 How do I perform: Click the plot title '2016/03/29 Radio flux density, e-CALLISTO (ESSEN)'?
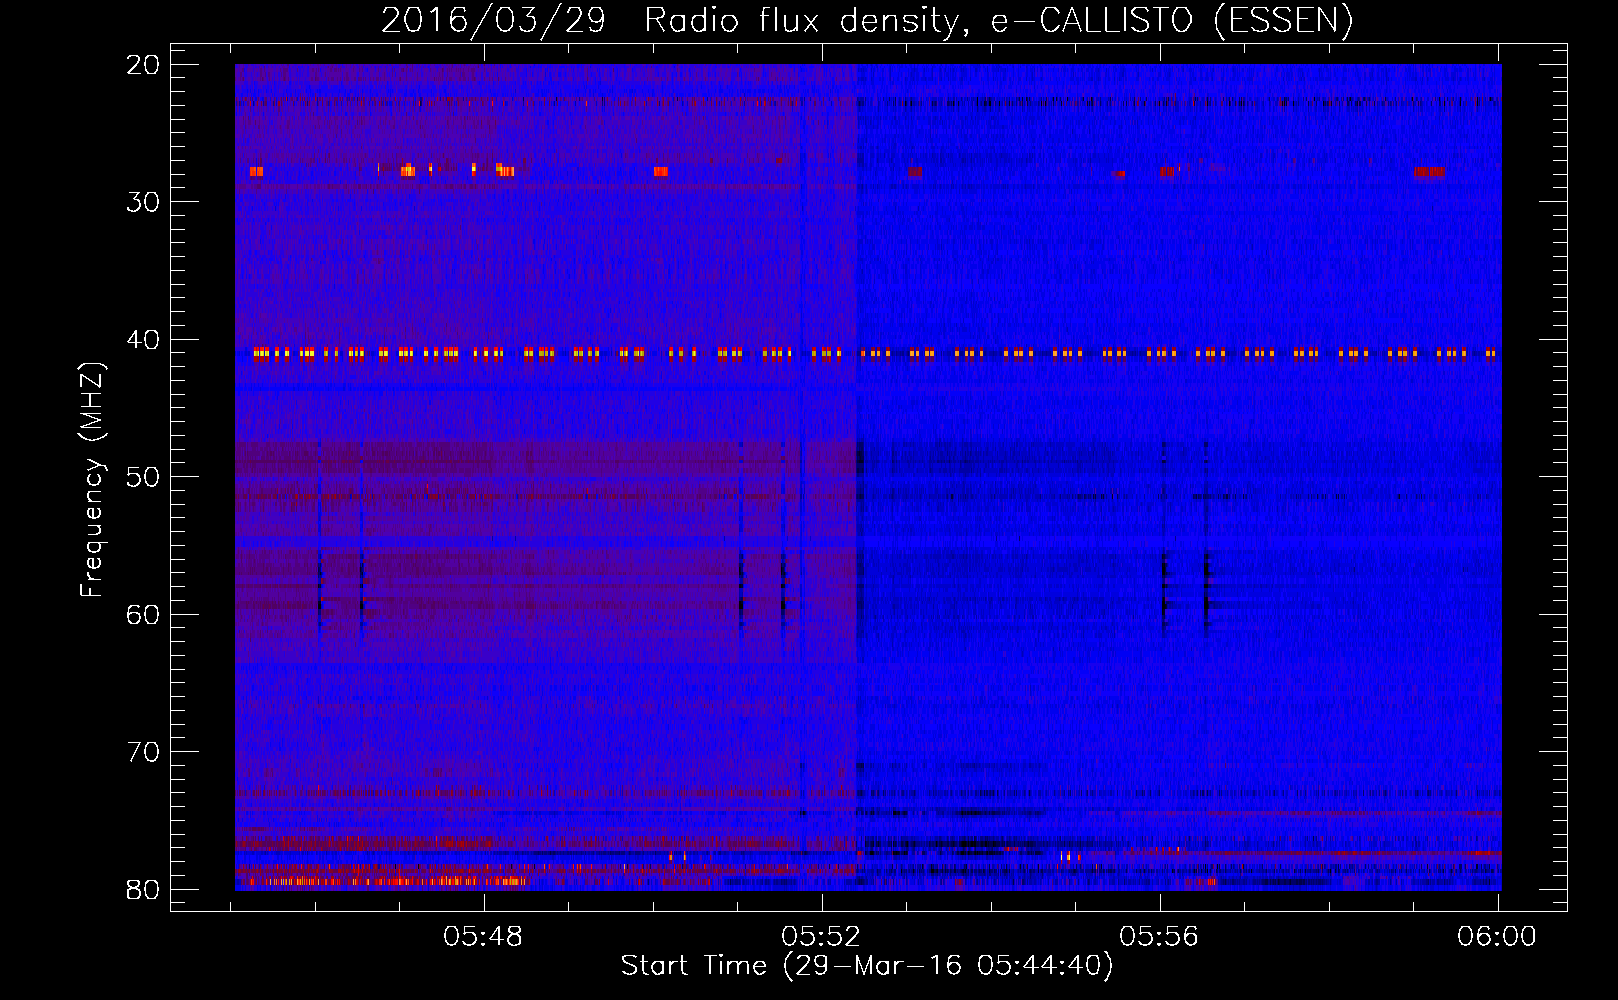tap(867, 20)
